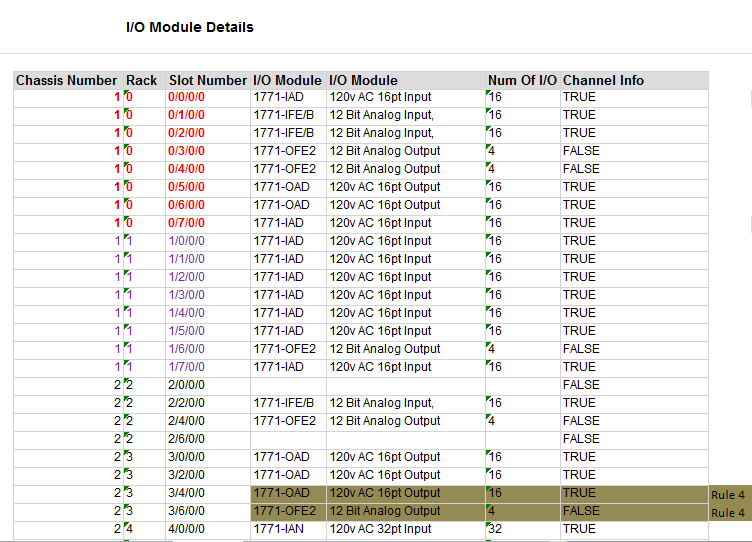
Task: Click slot number cell 2/2/0/0
Action: point(208,403)
